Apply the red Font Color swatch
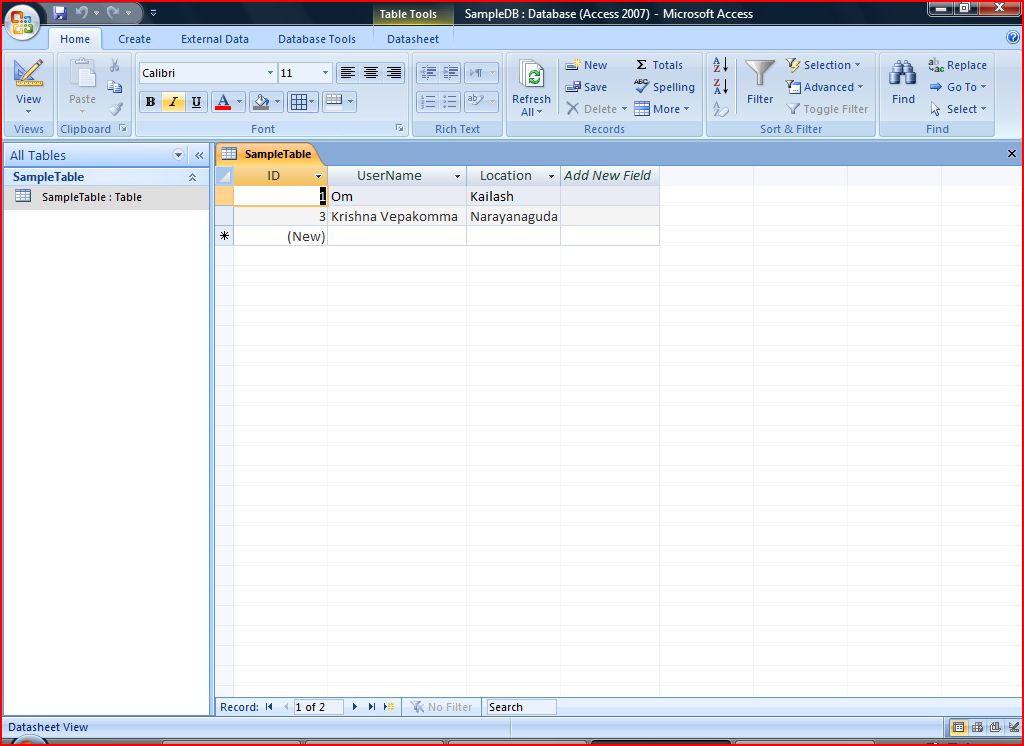The width and height of the screenshot is (1024, 746). coord(223,101)
